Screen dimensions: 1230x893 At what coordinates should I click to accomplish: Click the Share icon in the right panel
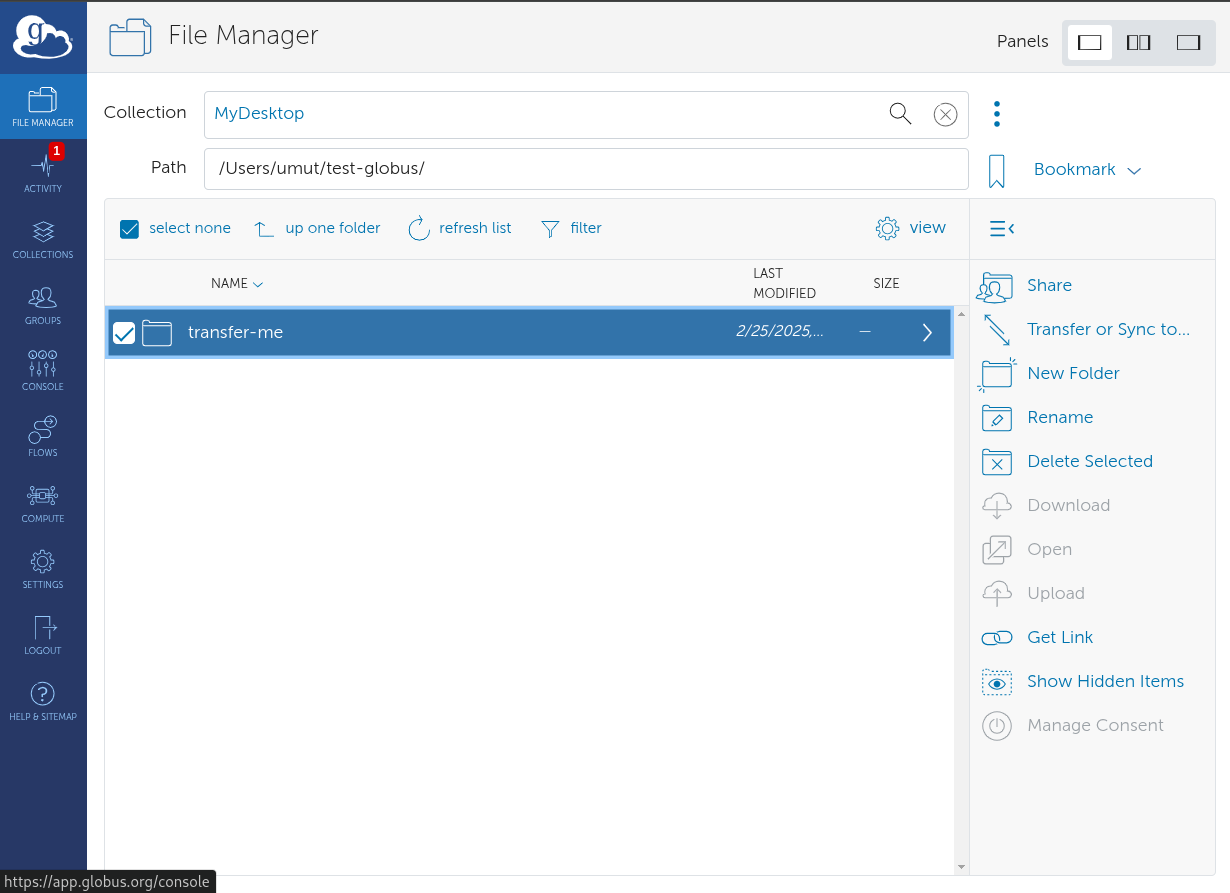(995, 287)
